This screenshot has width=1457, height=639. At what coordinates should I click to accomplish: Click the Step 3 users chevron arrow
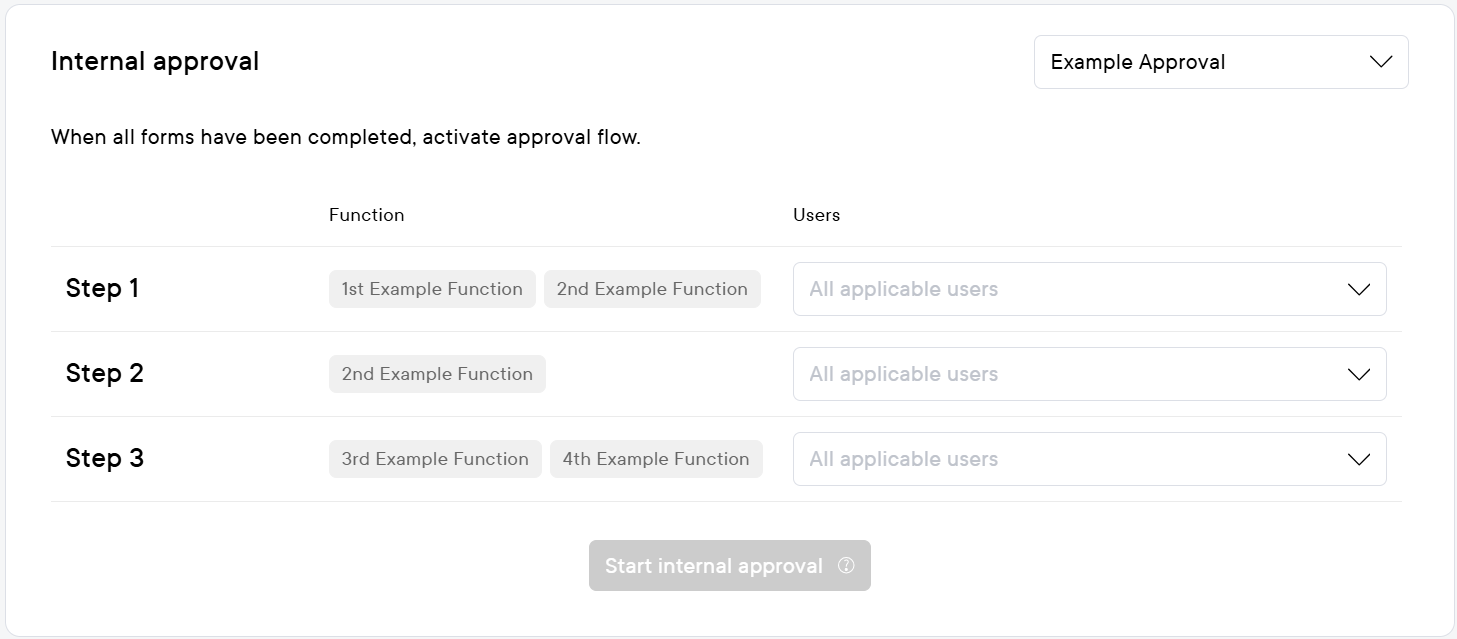point(1358,459)
